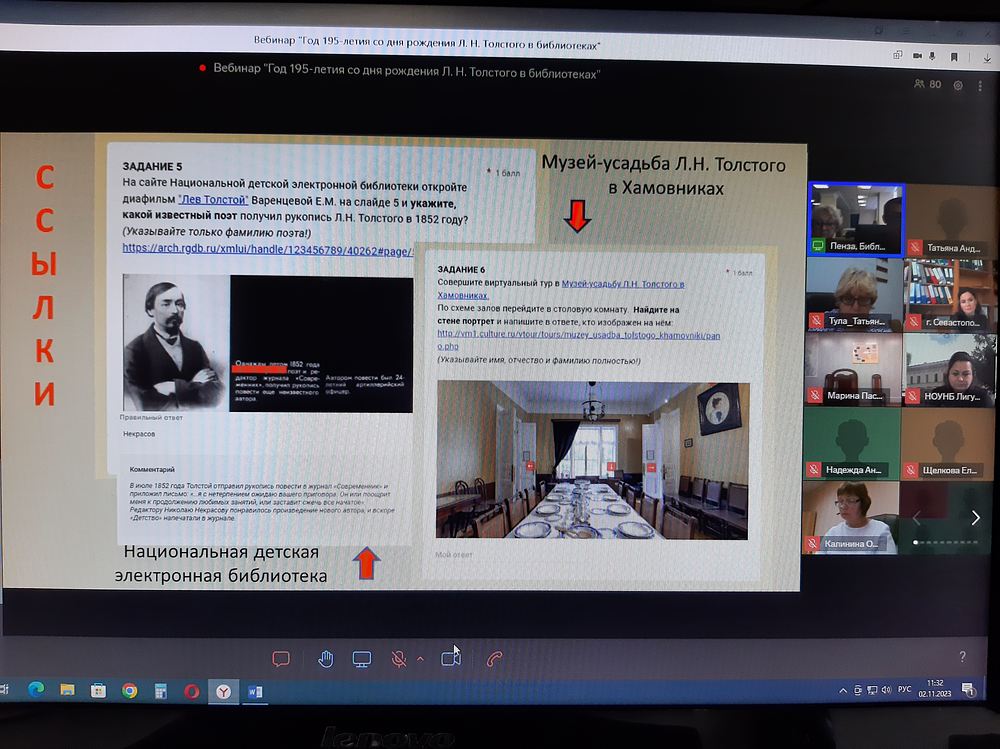This screenshot has width=1000, height=749.
Task: Select Пенза, Библ... participant video
Action: 857,219
